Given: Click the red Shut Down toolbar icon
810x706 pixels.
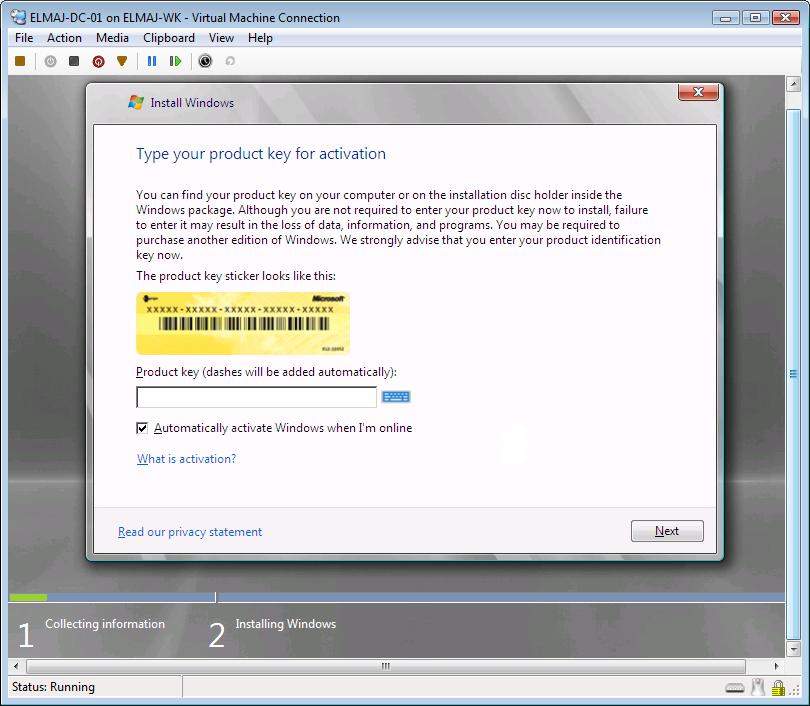Looking at the screenshot, I should tap(98, 61).
